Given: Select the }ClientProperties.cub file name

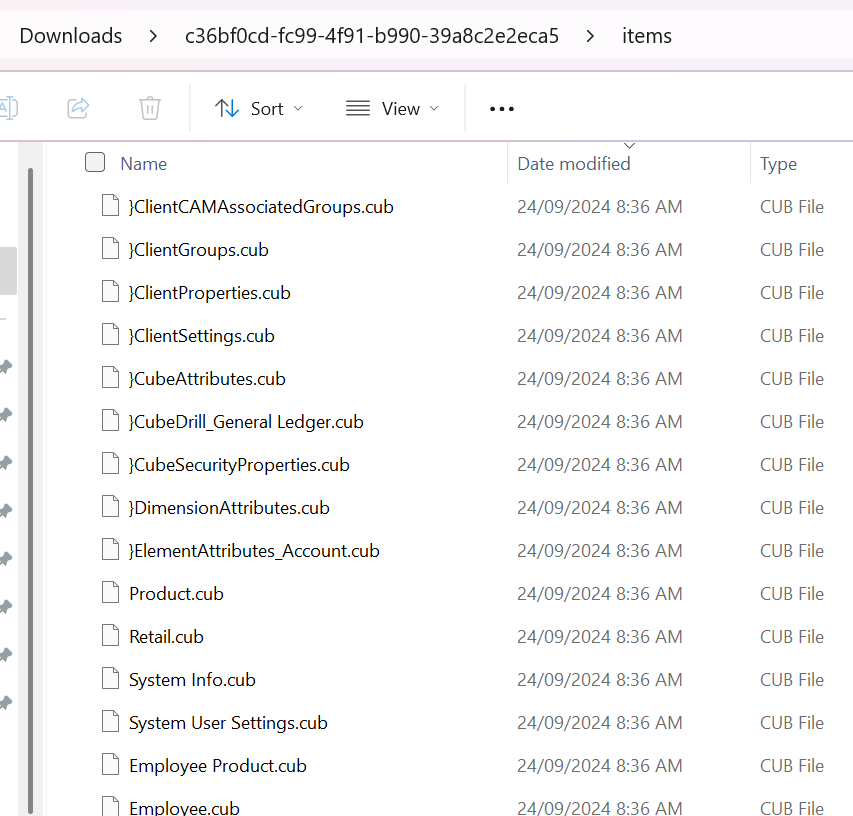Looking at the screenshot, I should point(209,293).
